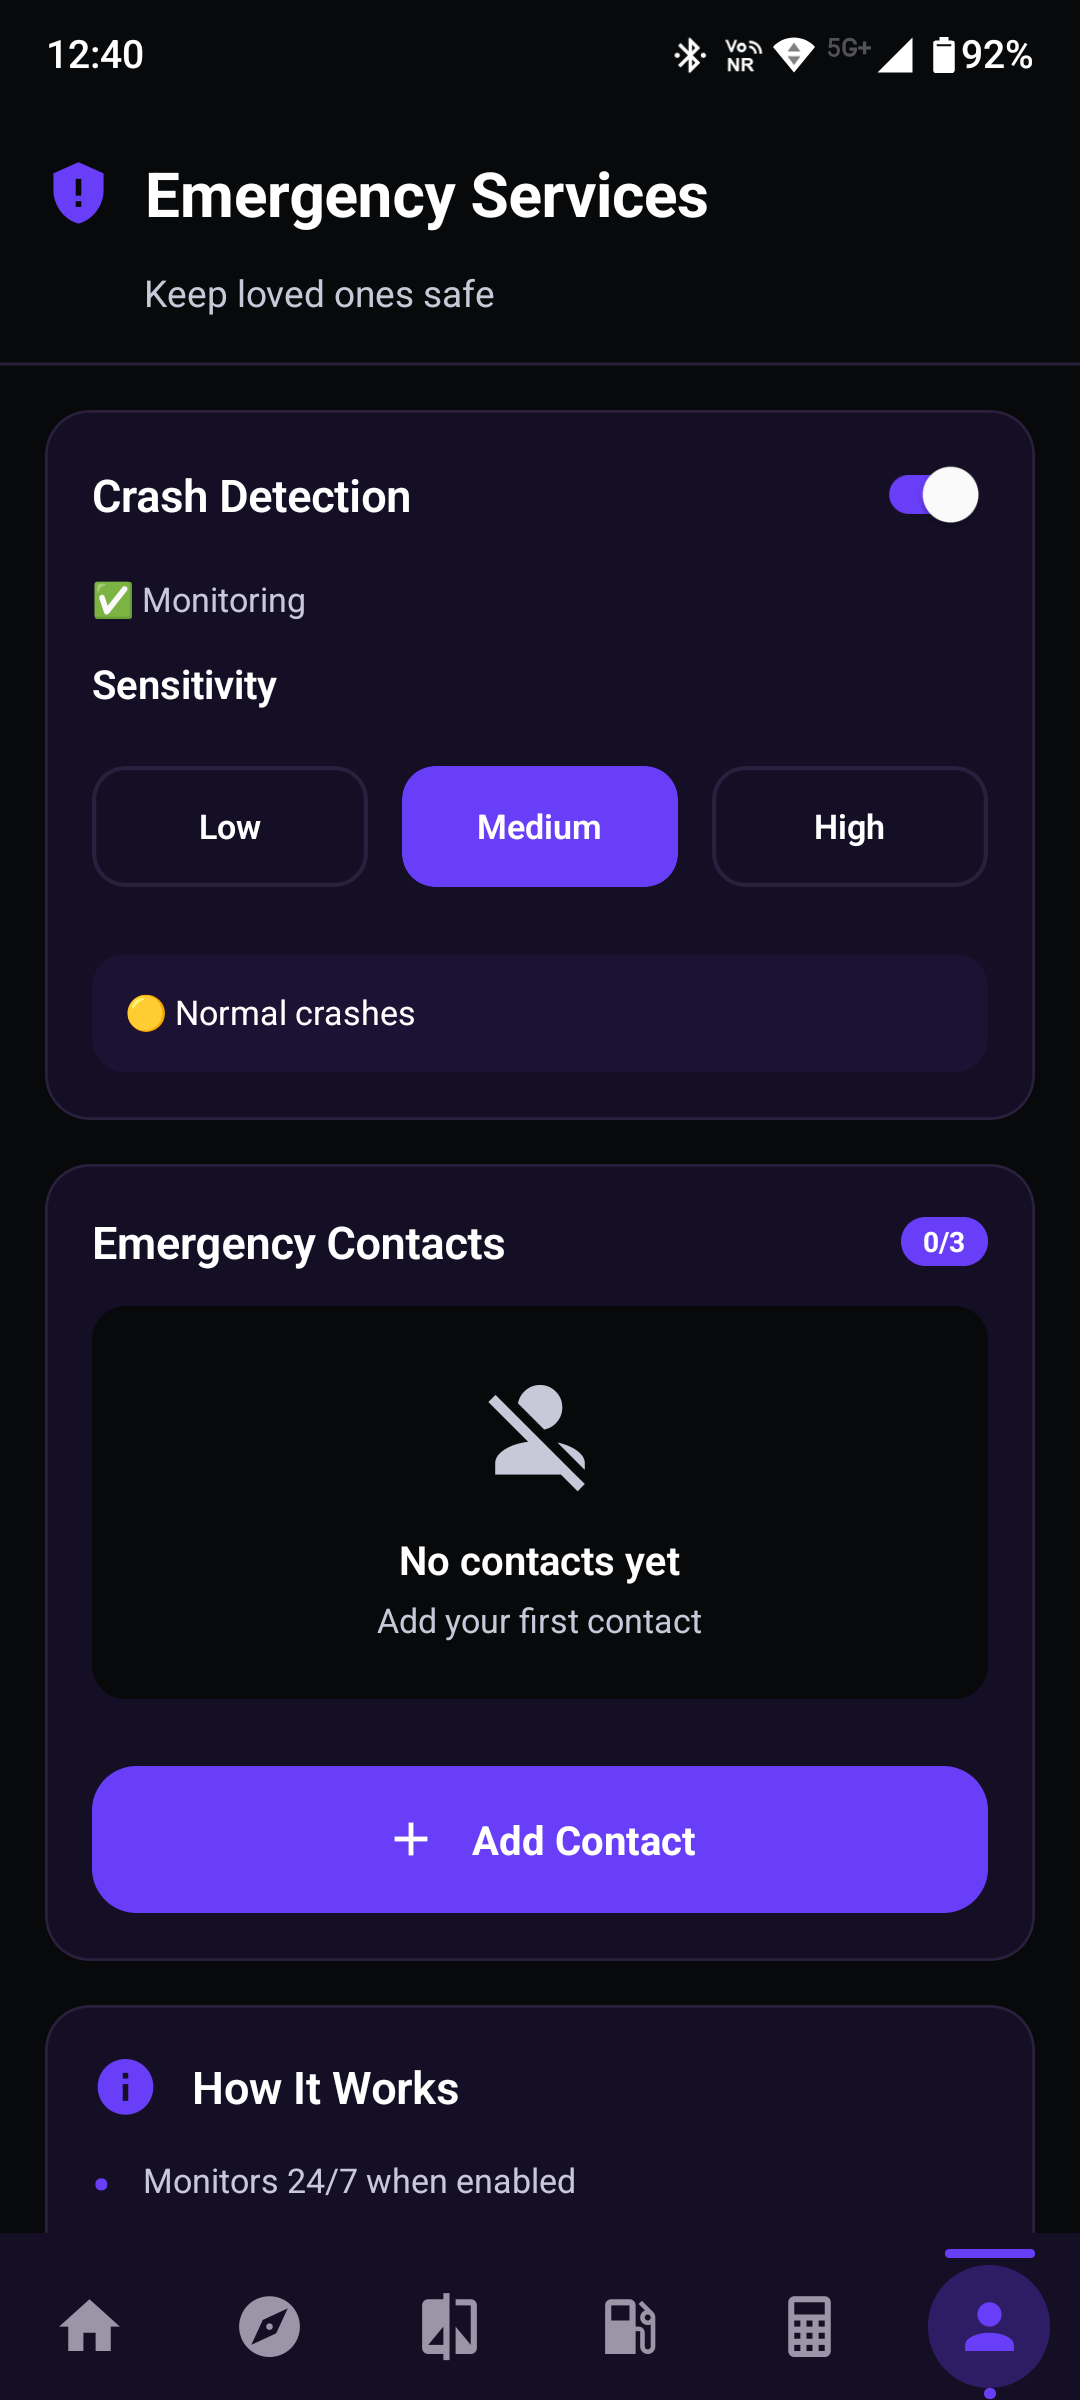Open the fuel pump icon
The height and width of the screenshot is (2400, 1080).
tap(630, 2327)
